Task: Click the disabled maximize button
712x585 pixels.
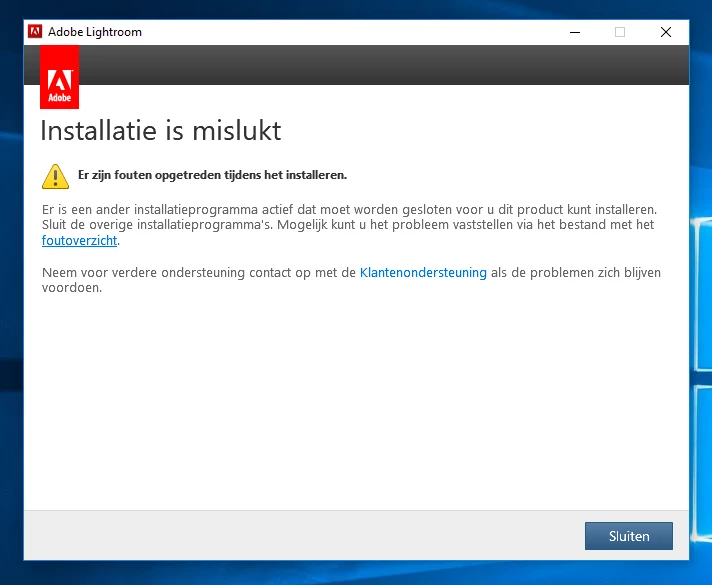Action: [x=620, y=32]
